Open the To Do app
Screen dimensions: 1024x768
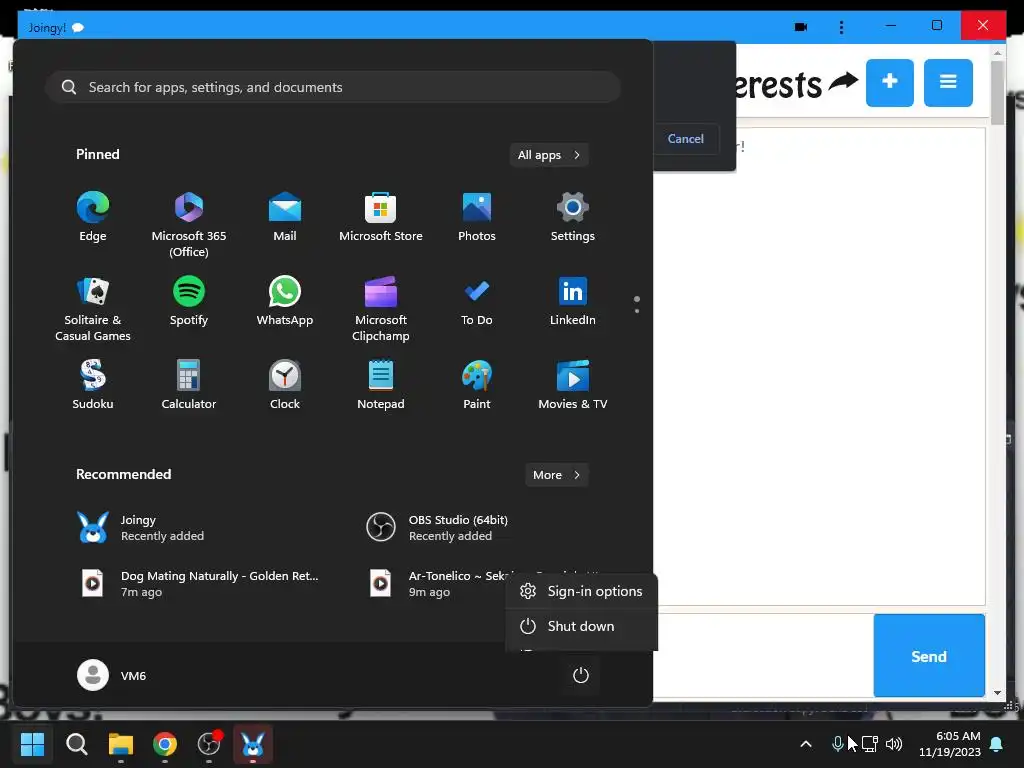coord(477,301)
